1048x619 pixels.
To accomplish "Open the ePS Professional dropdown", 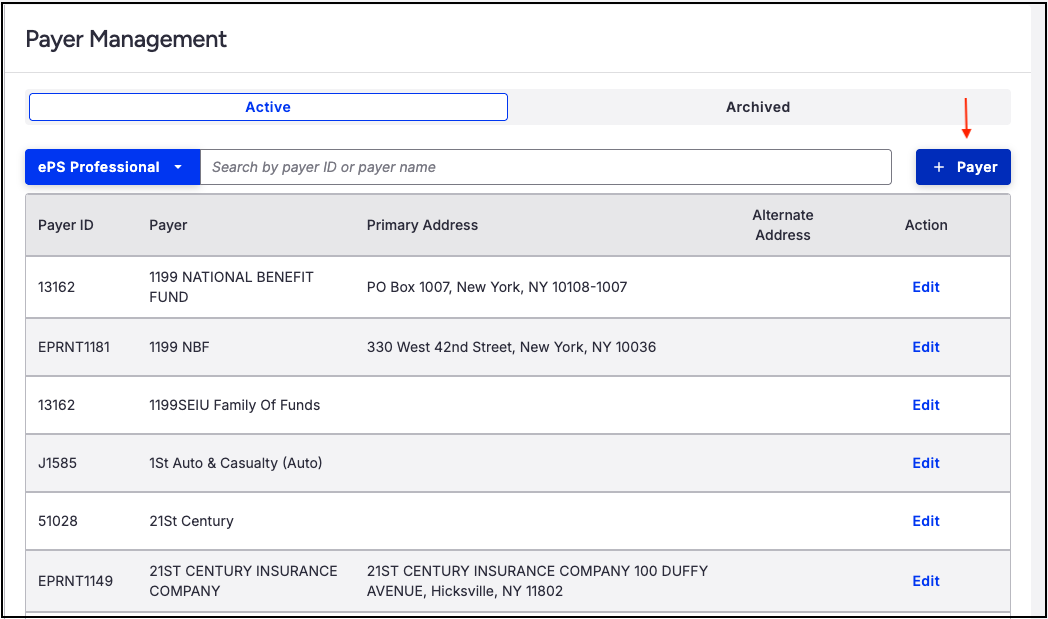I will pos(112,167).
